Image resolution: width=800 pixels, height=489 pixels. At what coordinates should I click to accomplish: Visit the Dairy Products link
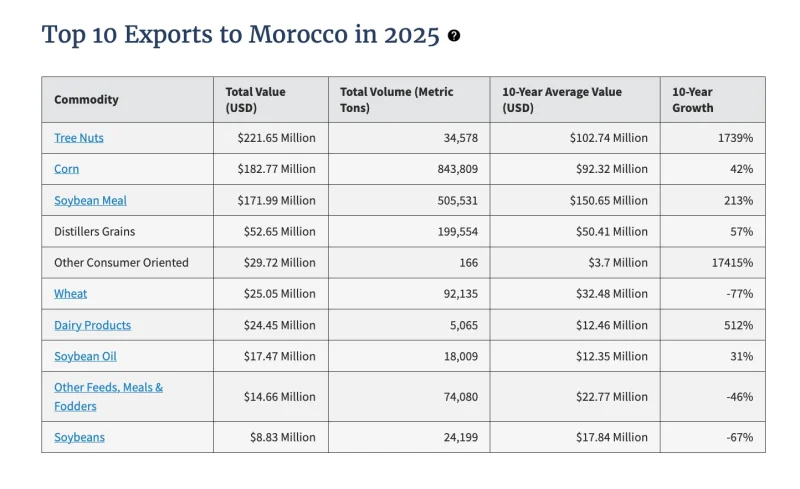point(92,326)
